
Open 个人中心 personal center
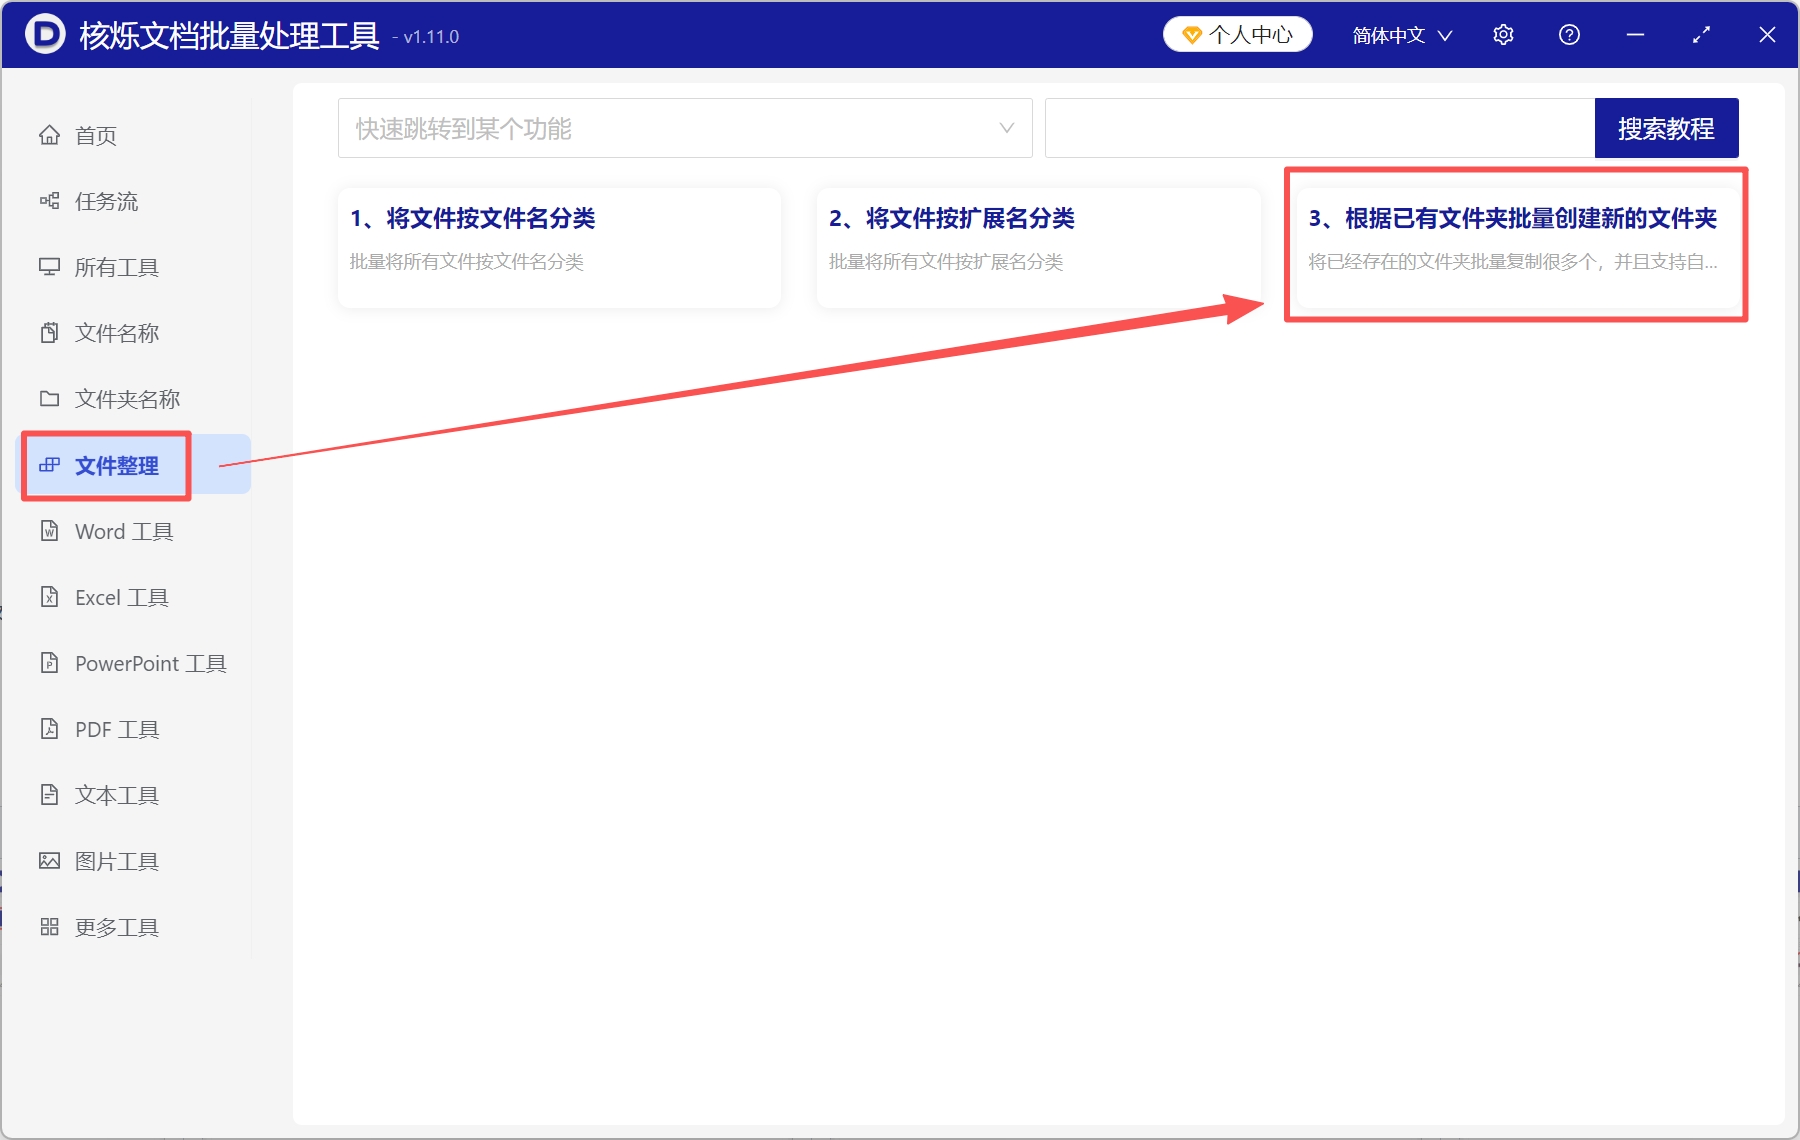(1237, 33)
